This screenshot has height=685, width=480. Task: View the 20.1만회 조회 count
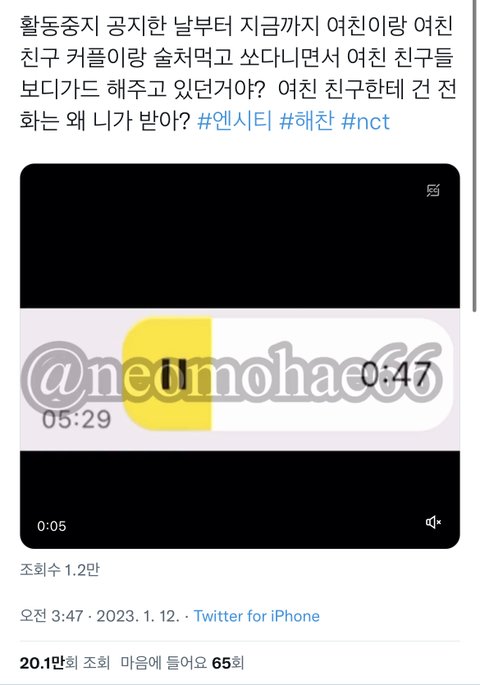(x=65, y=663)
